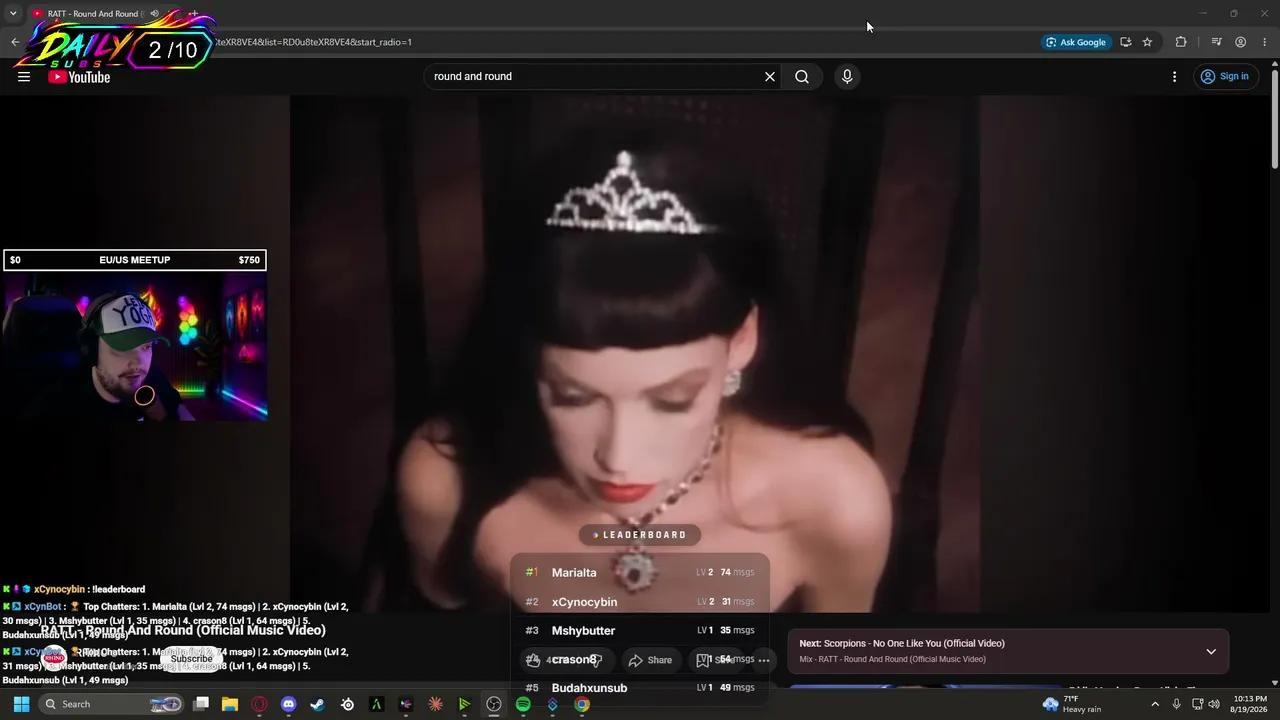1280x720 pixels.
Task: Click the Mshybutter leaderboard entry
Action: pyautogui.click(x=640, y=630)
